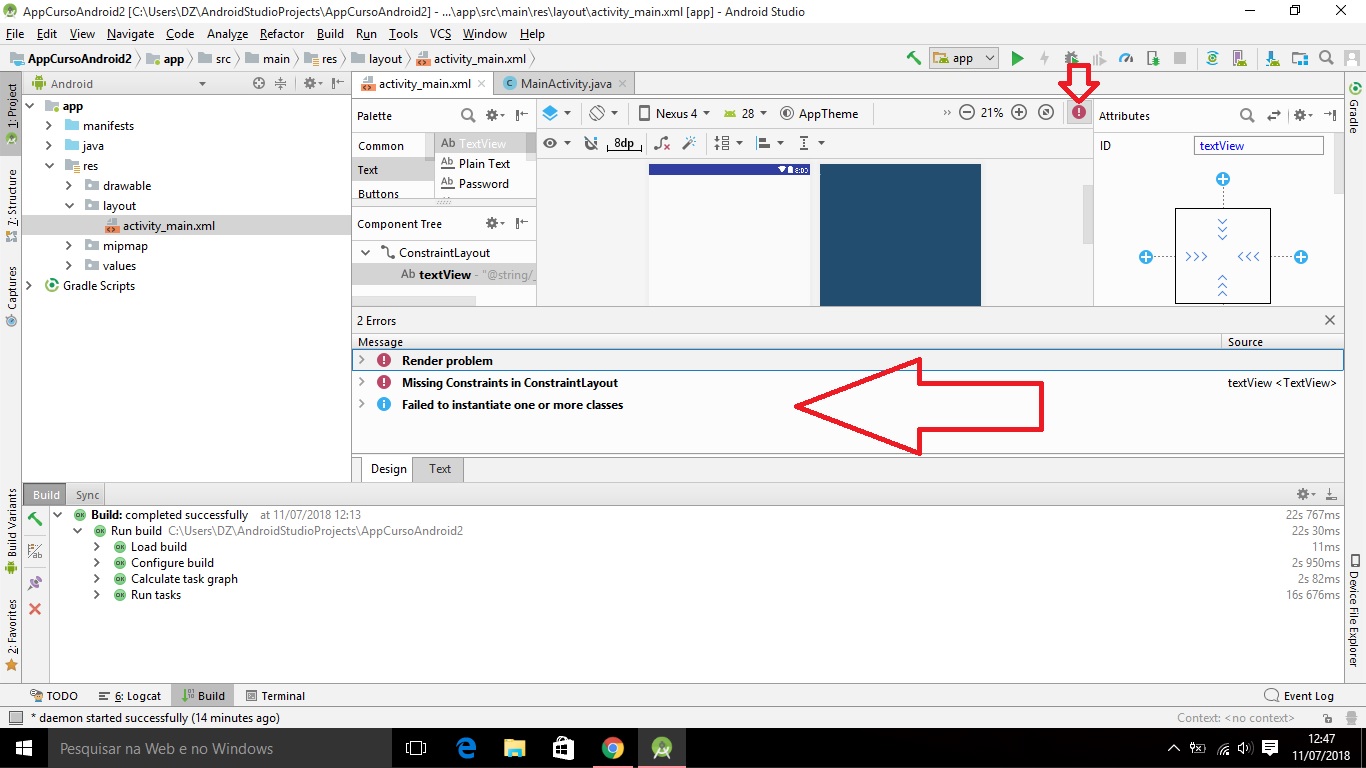Image resolution: width=1366 pixels, height=768 pixels.
Task: Zoom in the layout preview
Action: (1019, 113)
